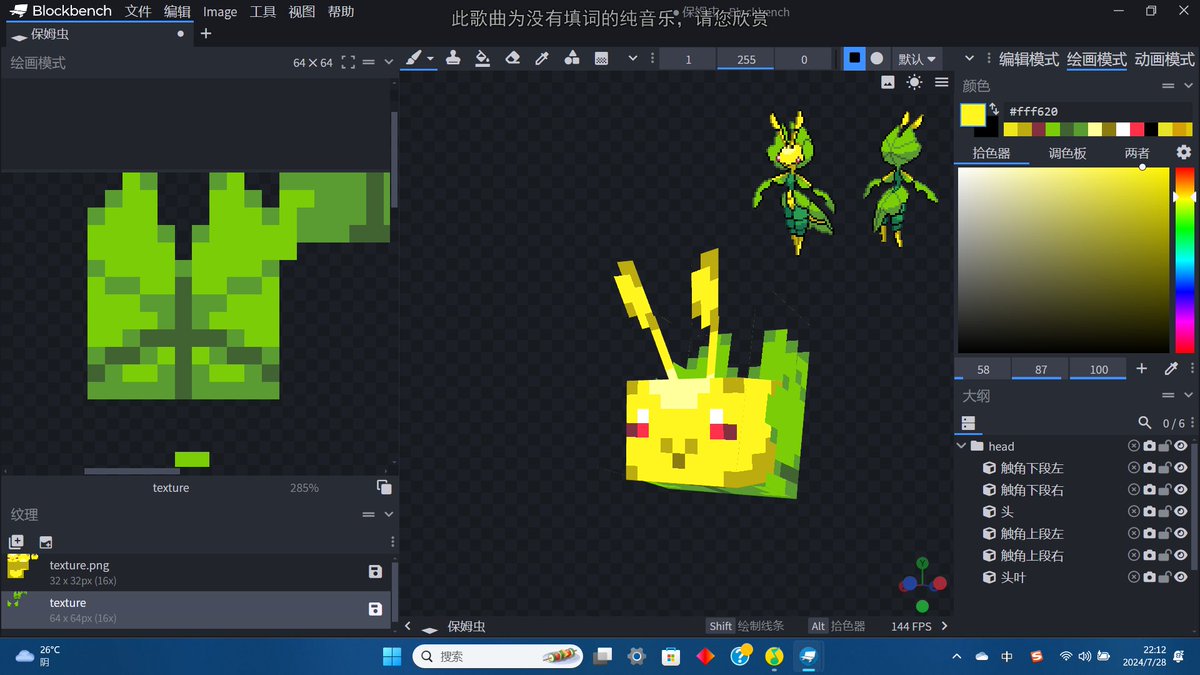This screenshot has height=675, width=1200.
Task: Pick a color with the eyedropper tool
Action: 542,58
